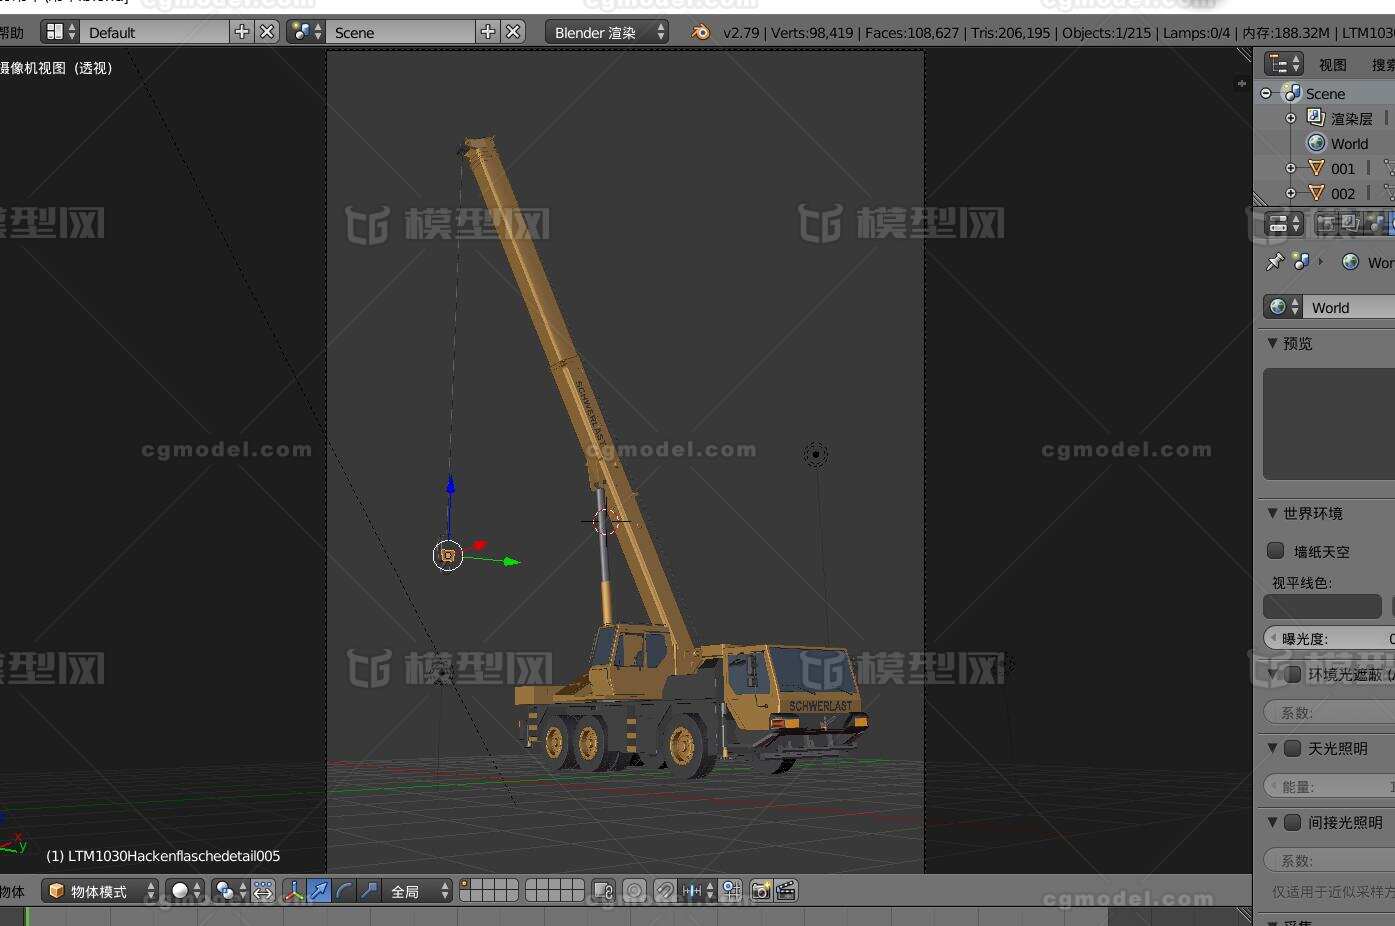Pin the properties context with pin icon
The width and height of the screenshot is (1395, 926).
pyautogui.click(x=1274, y=262)
